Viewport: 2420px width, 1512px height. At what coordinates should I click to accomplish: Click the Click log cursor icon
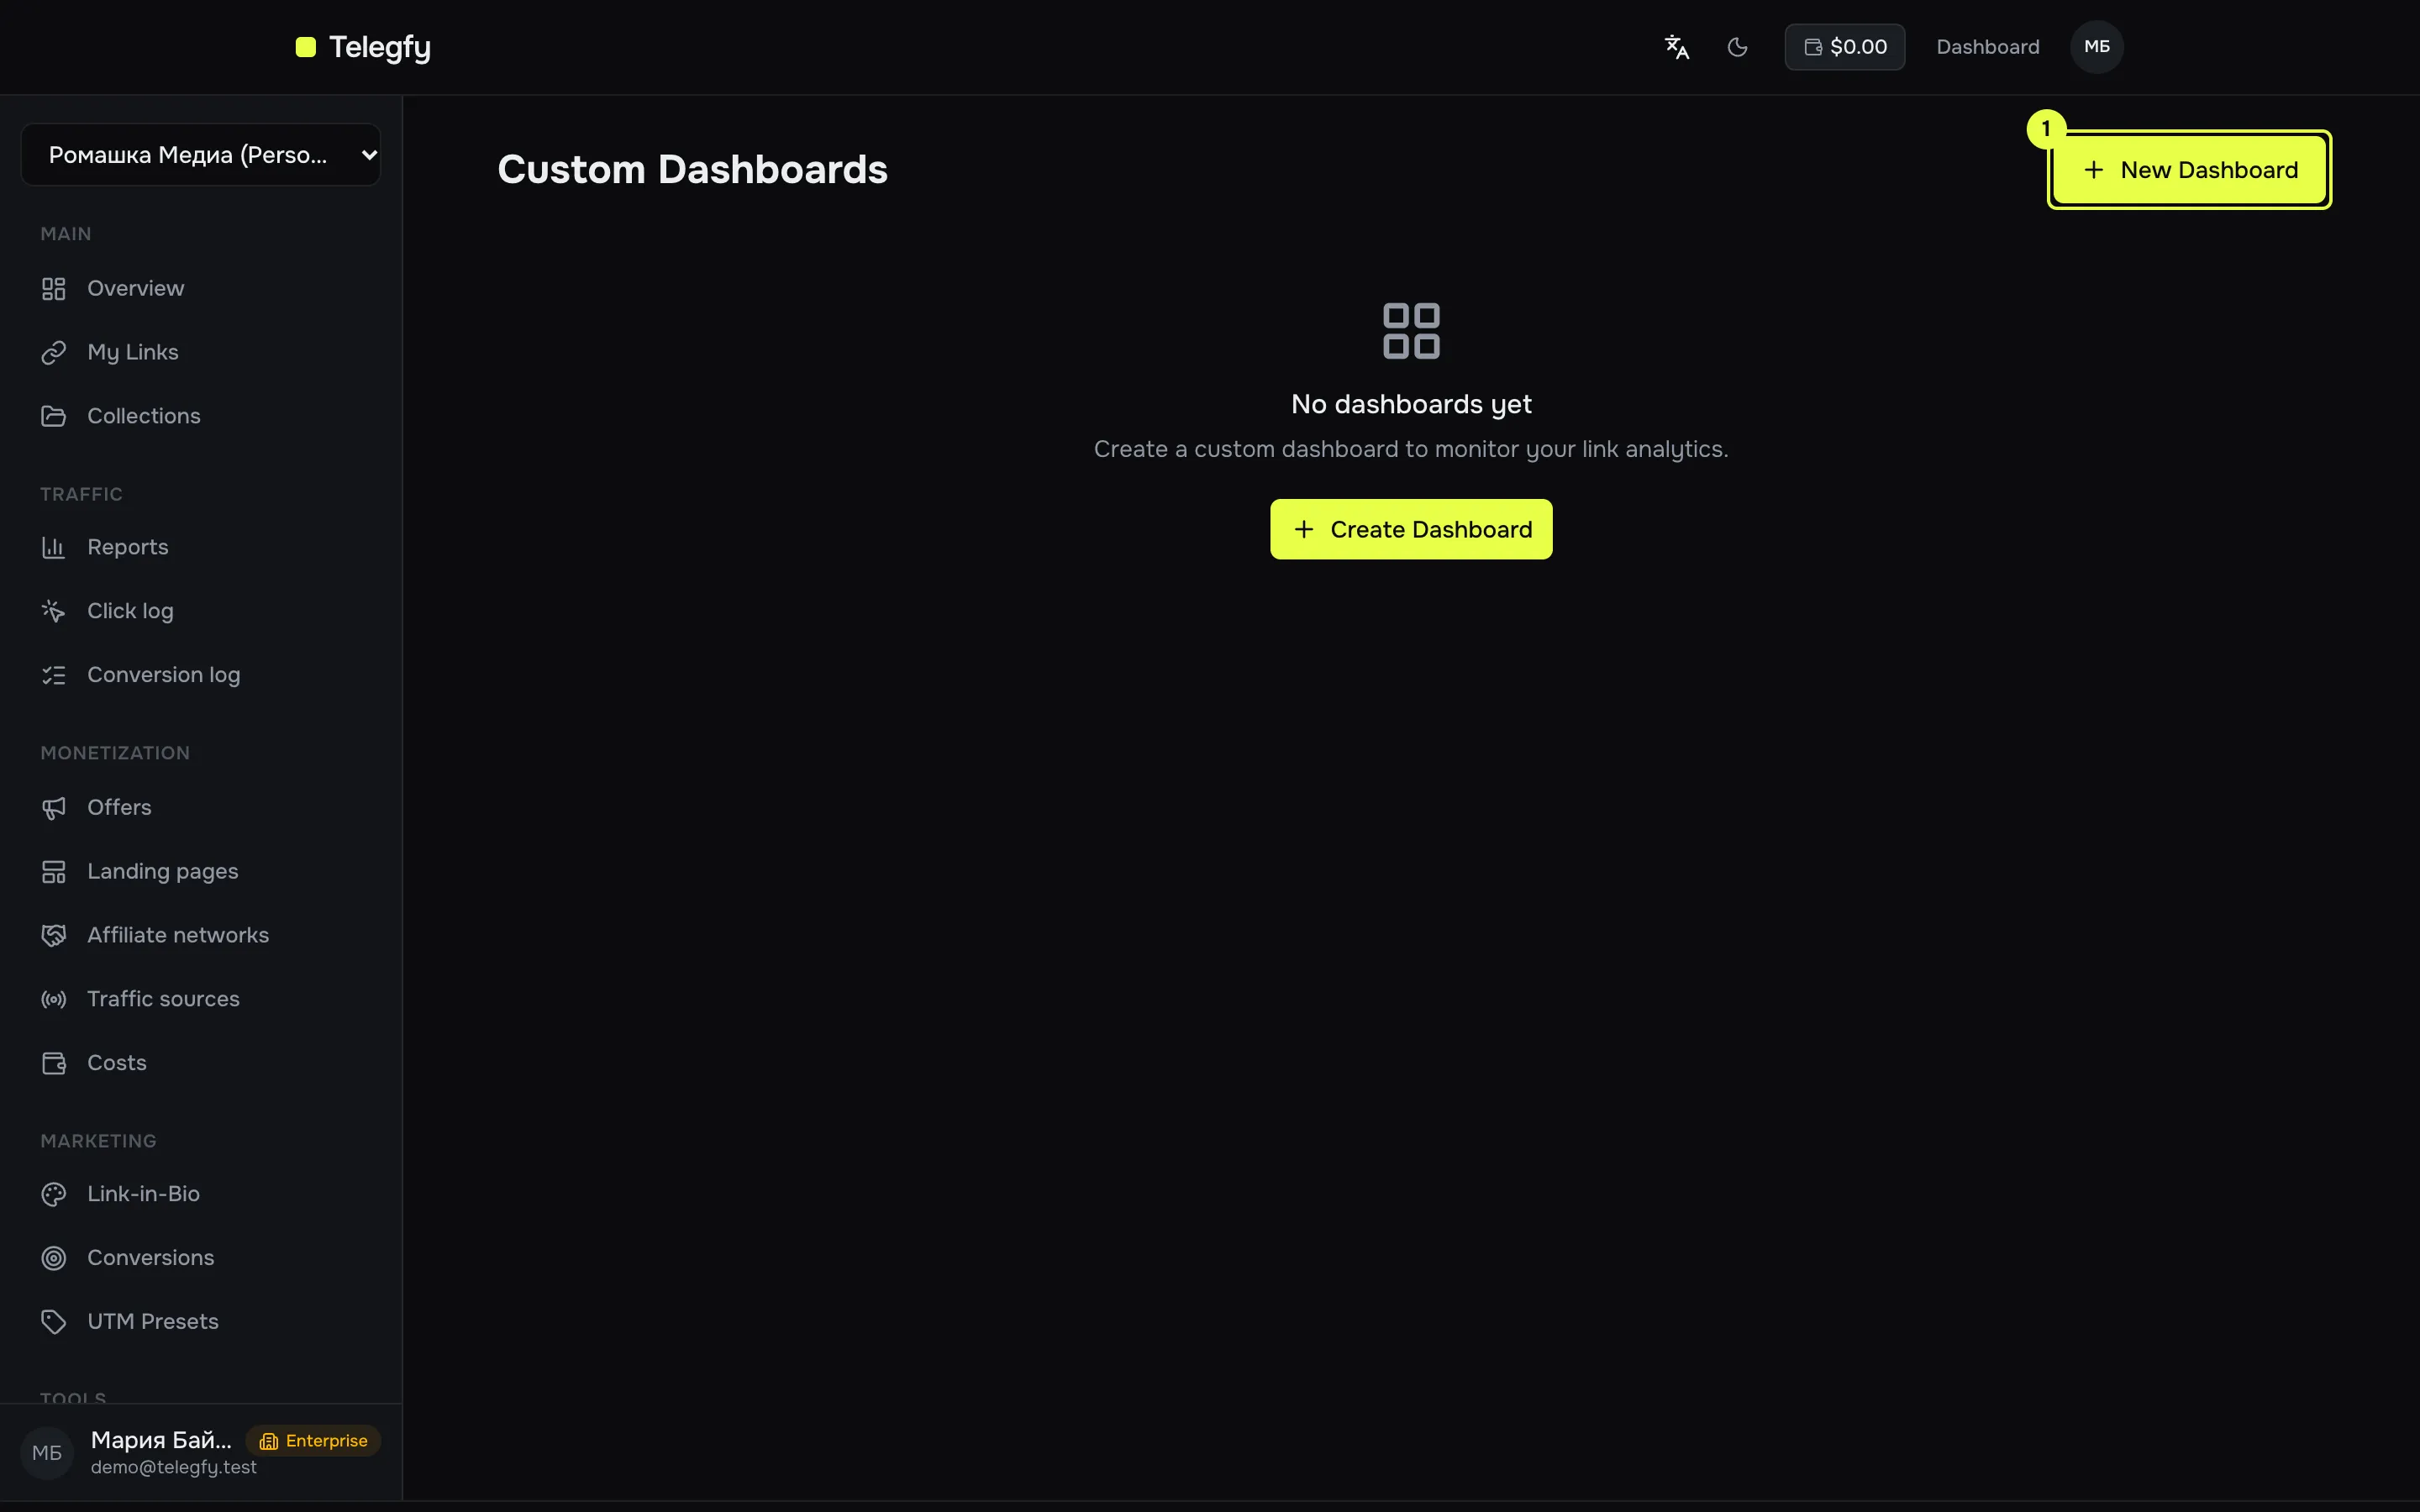coord(54,611)
